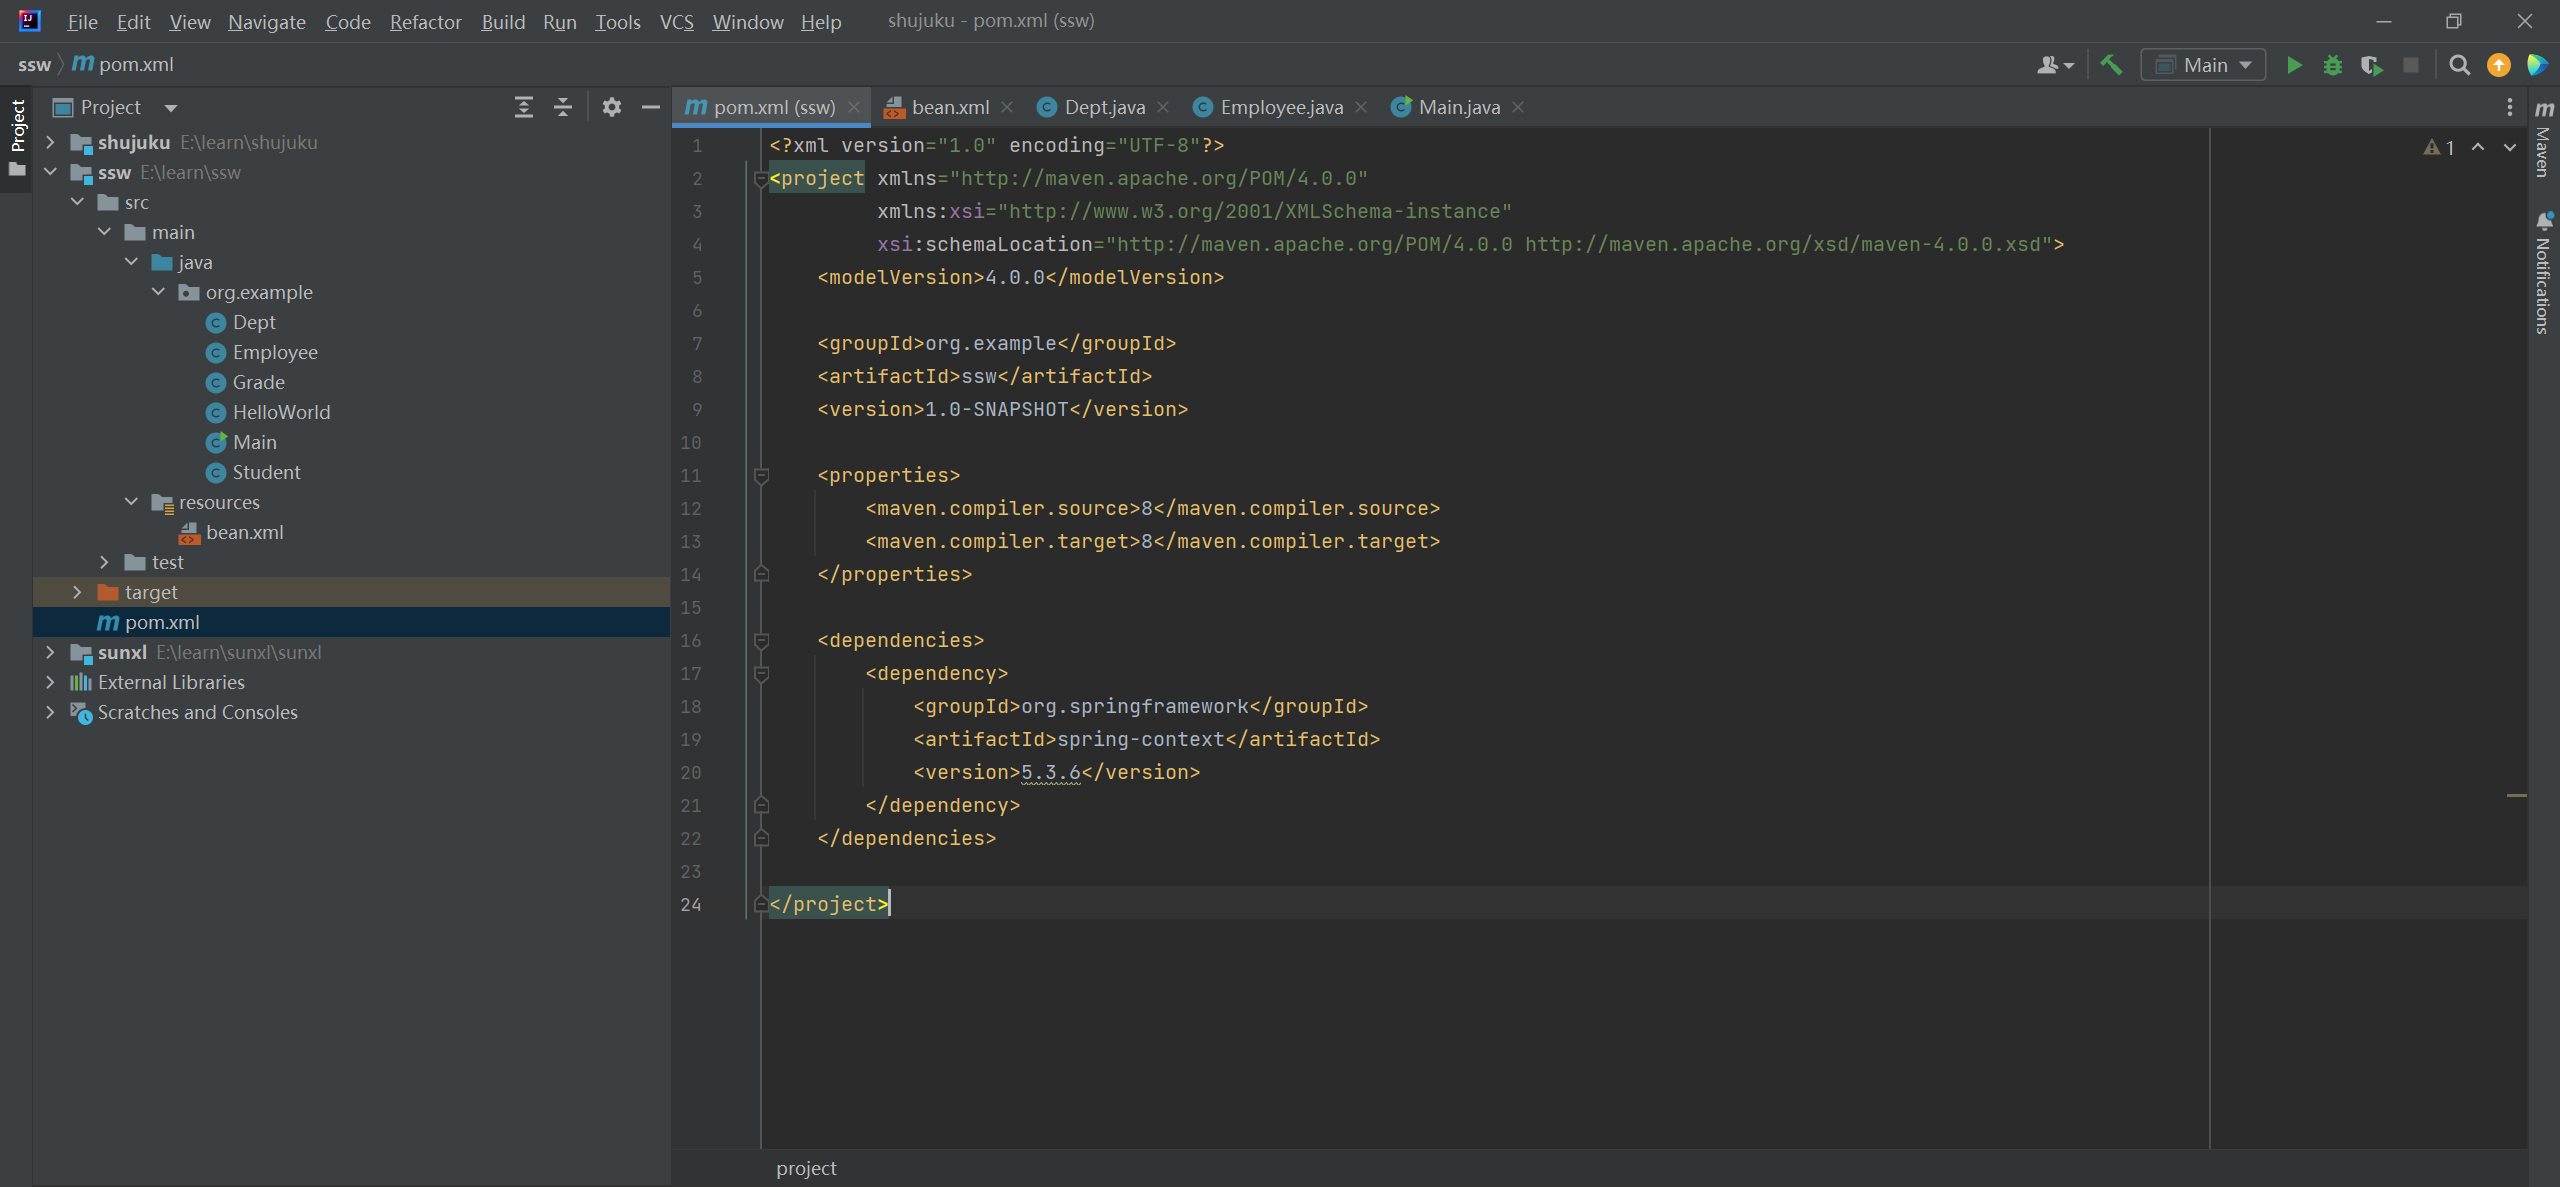Click Run with Coverage shield icon

pyautogui.click(x=2371, y=65)
